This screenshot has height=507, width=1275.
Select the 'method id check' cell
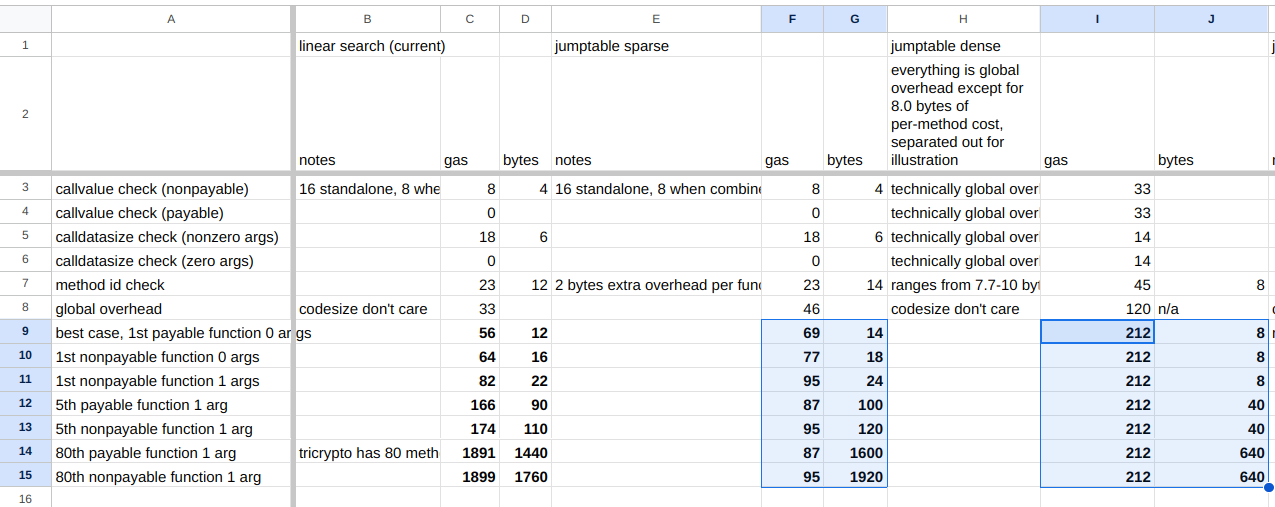(x=171, y=285)
